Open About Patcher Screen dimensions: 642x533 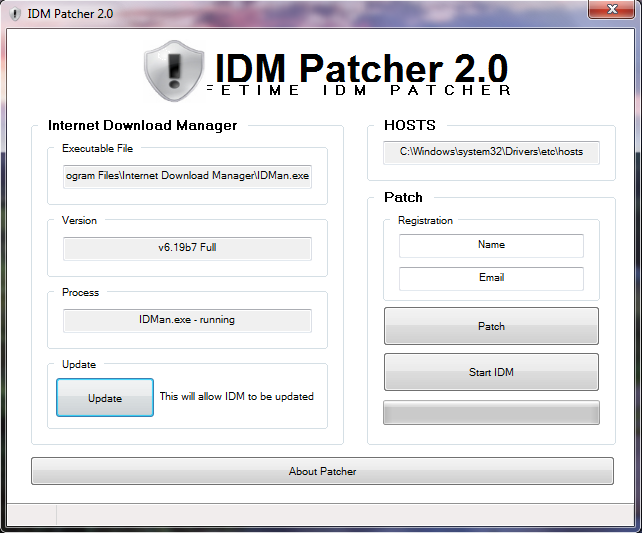click(322, 471)
